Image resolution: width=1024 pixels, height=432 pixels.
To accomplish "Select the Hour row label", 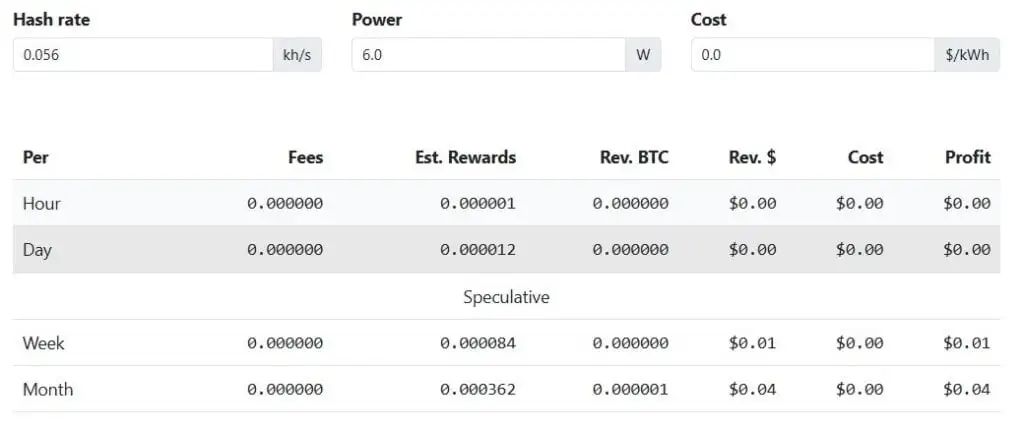I will pos(42,203).
